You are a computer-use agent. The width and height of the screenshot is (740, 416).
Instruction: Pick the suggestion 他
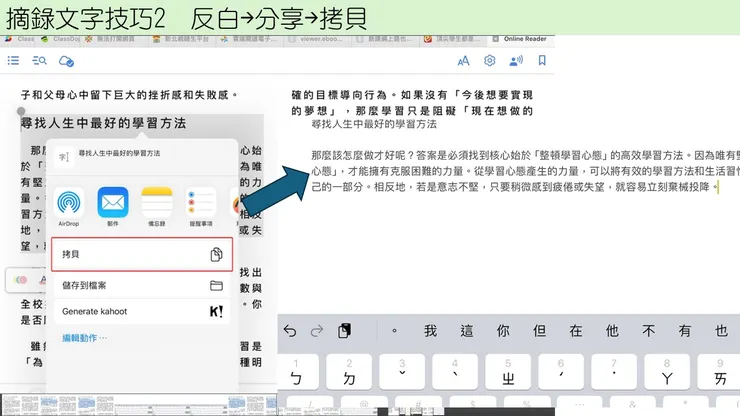pos(612,331)
